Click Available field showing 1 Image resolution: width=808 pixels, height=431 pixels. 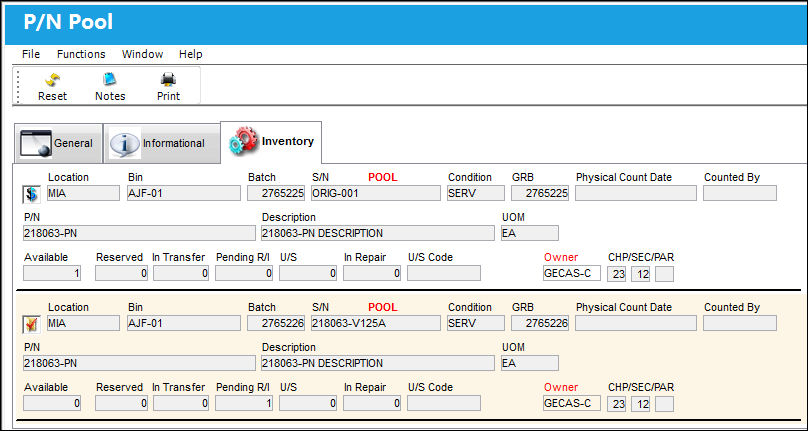pos(52,273)
